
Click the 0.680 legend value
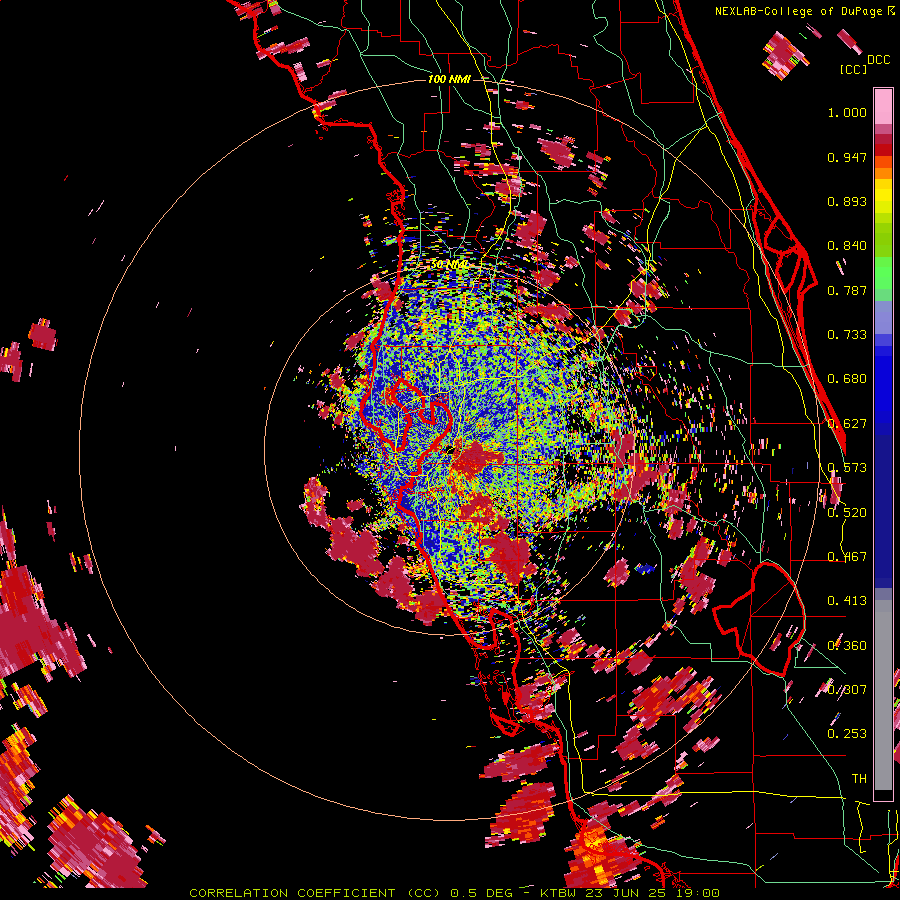847,379
